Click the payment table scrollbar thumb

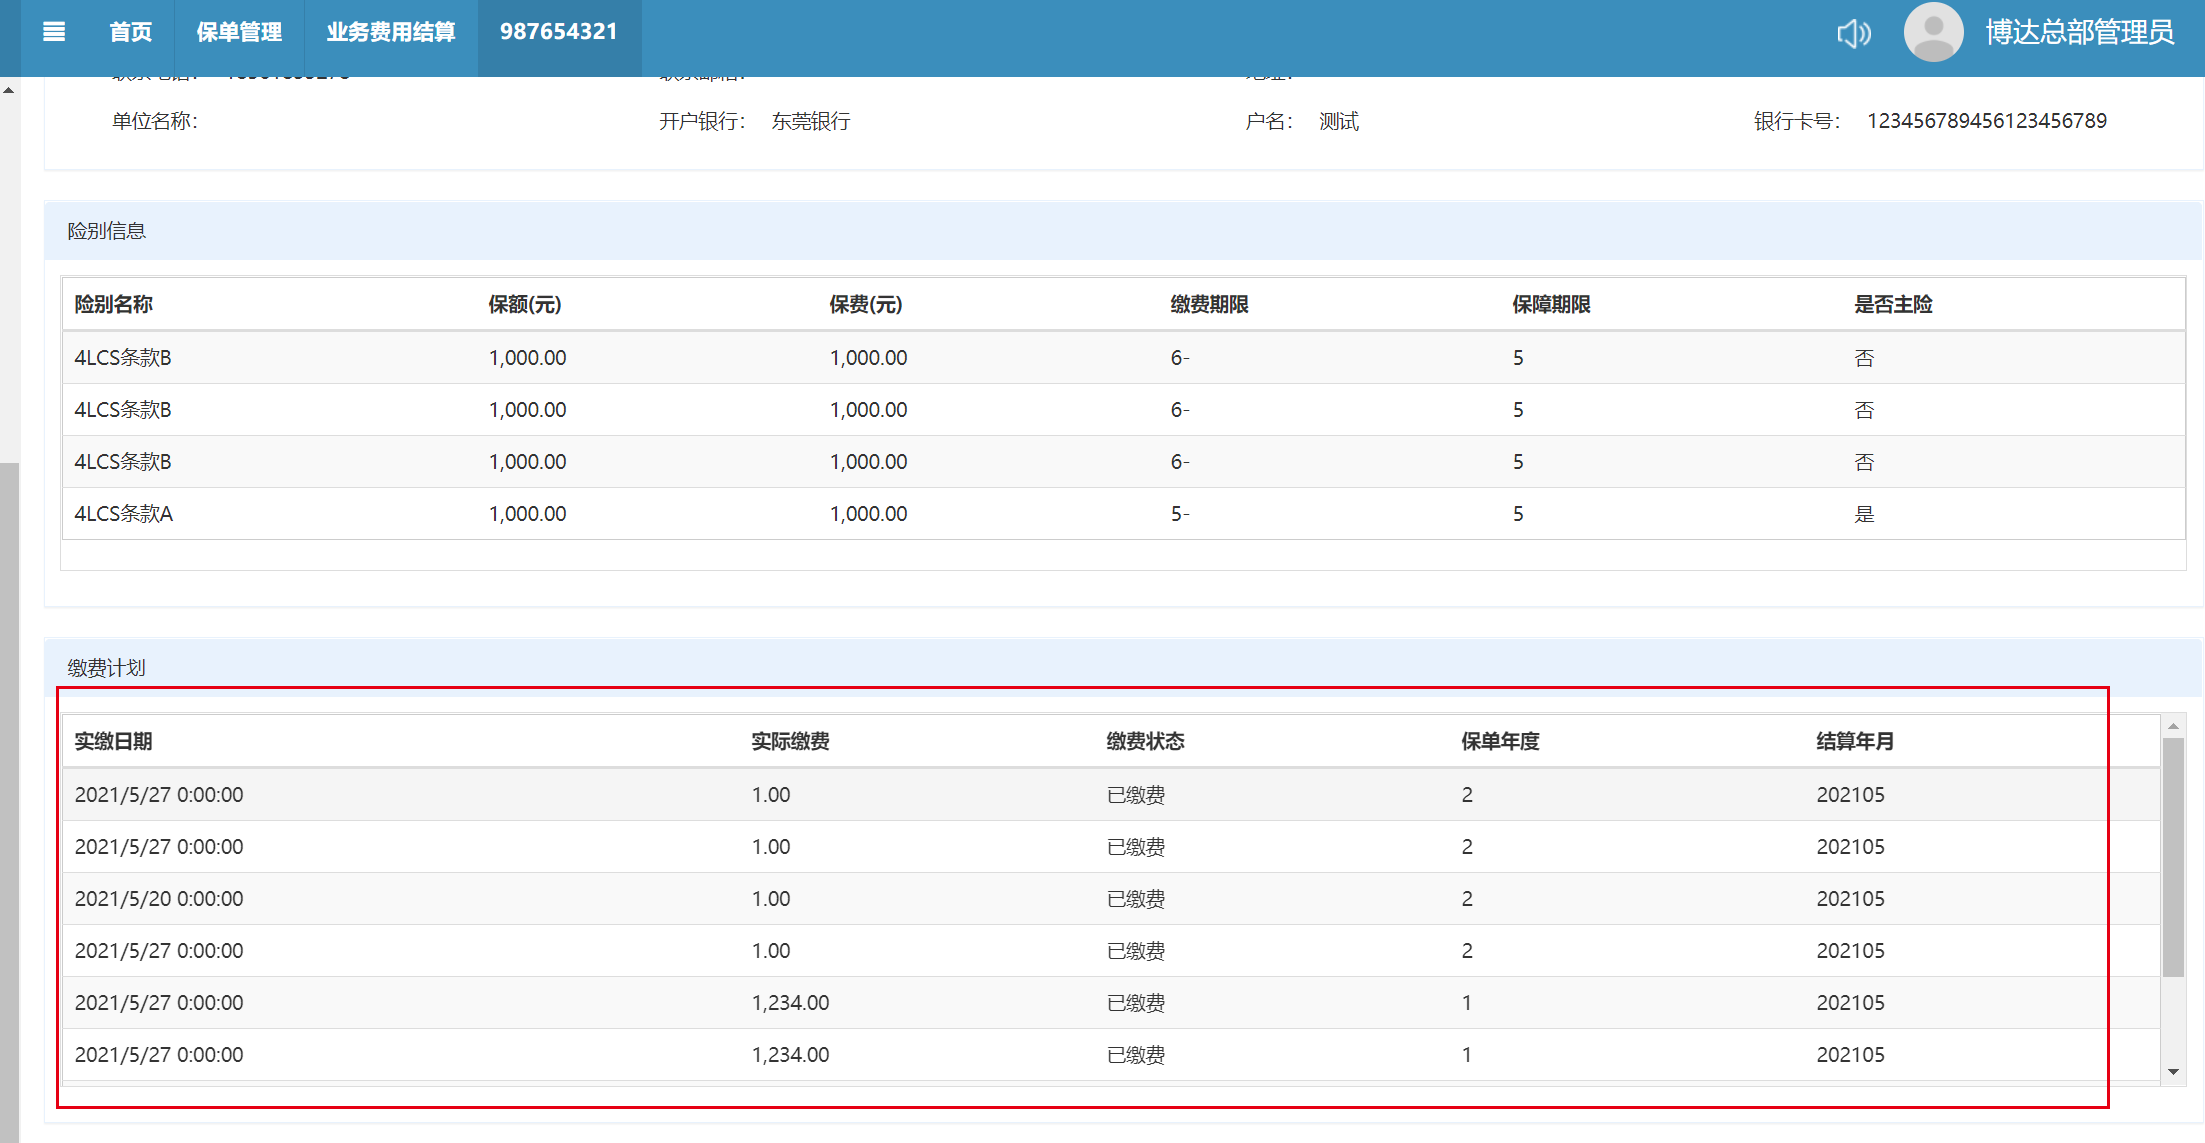[2172, 856]
